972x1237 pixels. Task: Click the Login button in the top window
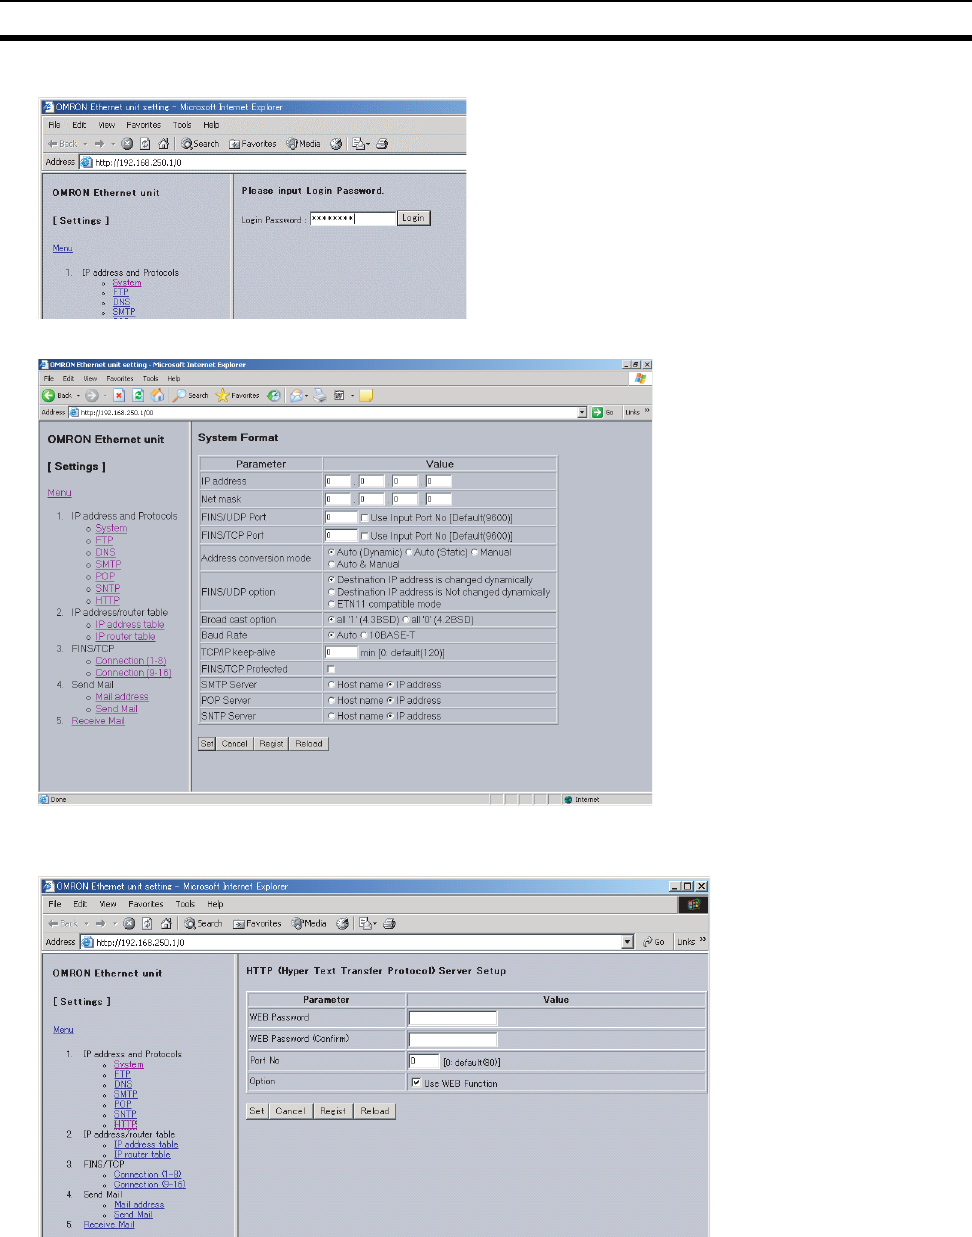pyautogui.click(x=413, y=218)
